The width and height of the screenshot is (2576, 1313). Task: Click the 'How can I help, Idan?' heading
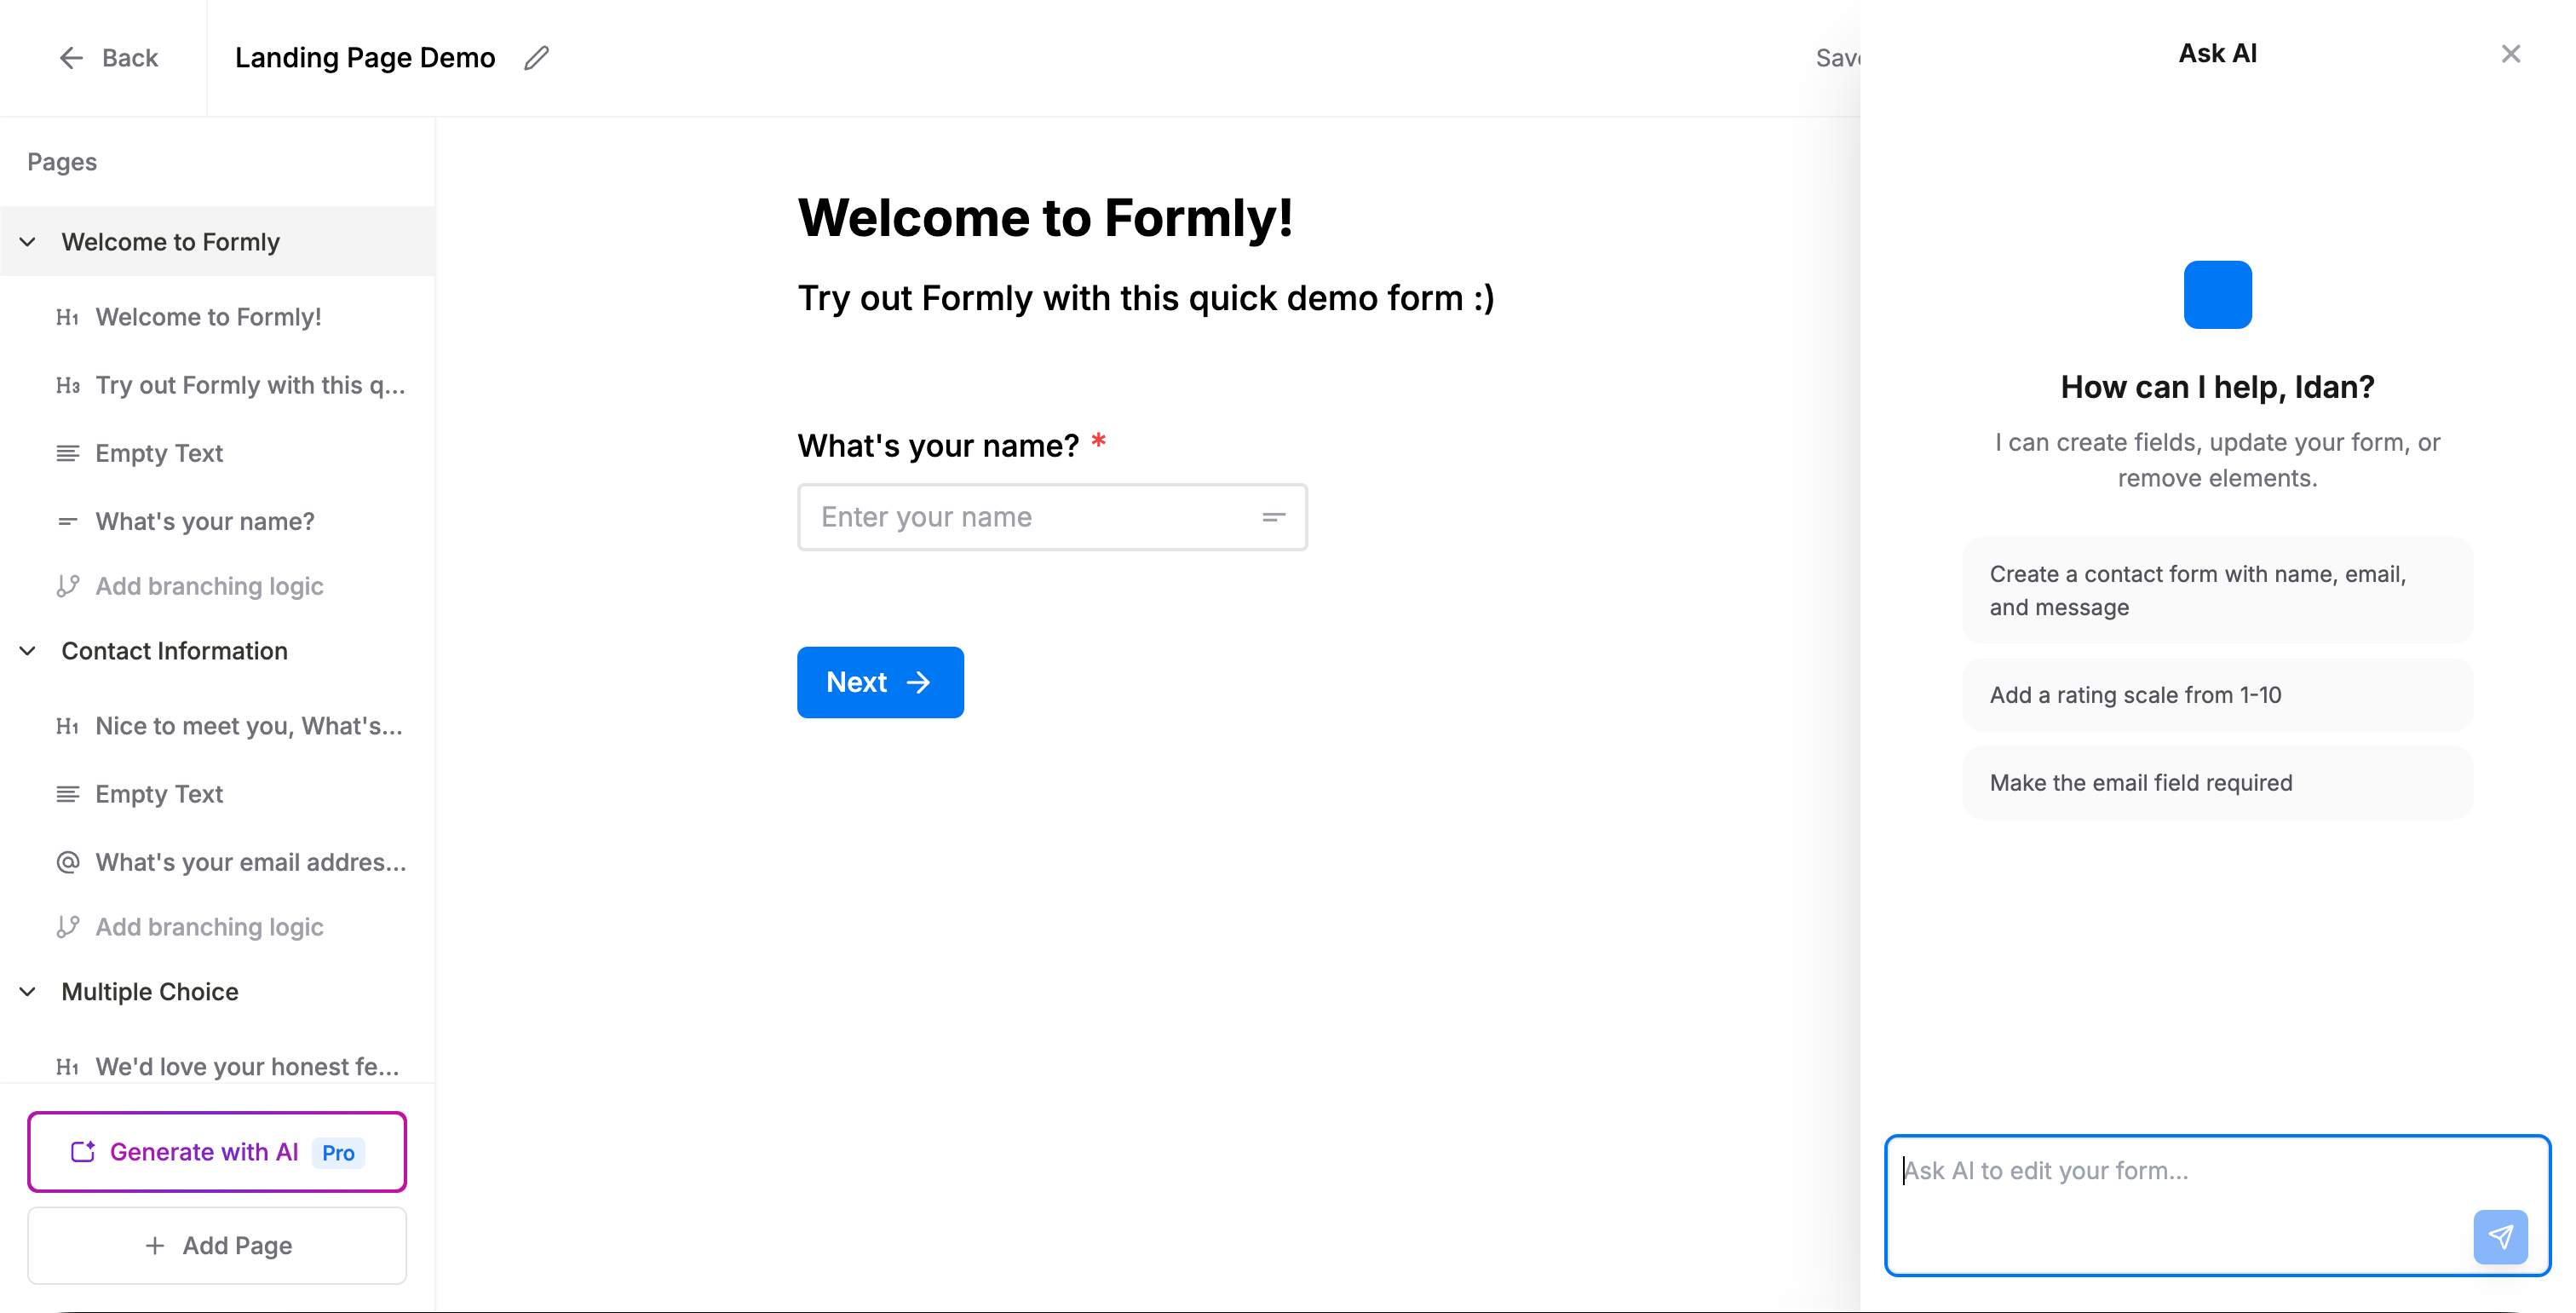(x=2217, y=387)
